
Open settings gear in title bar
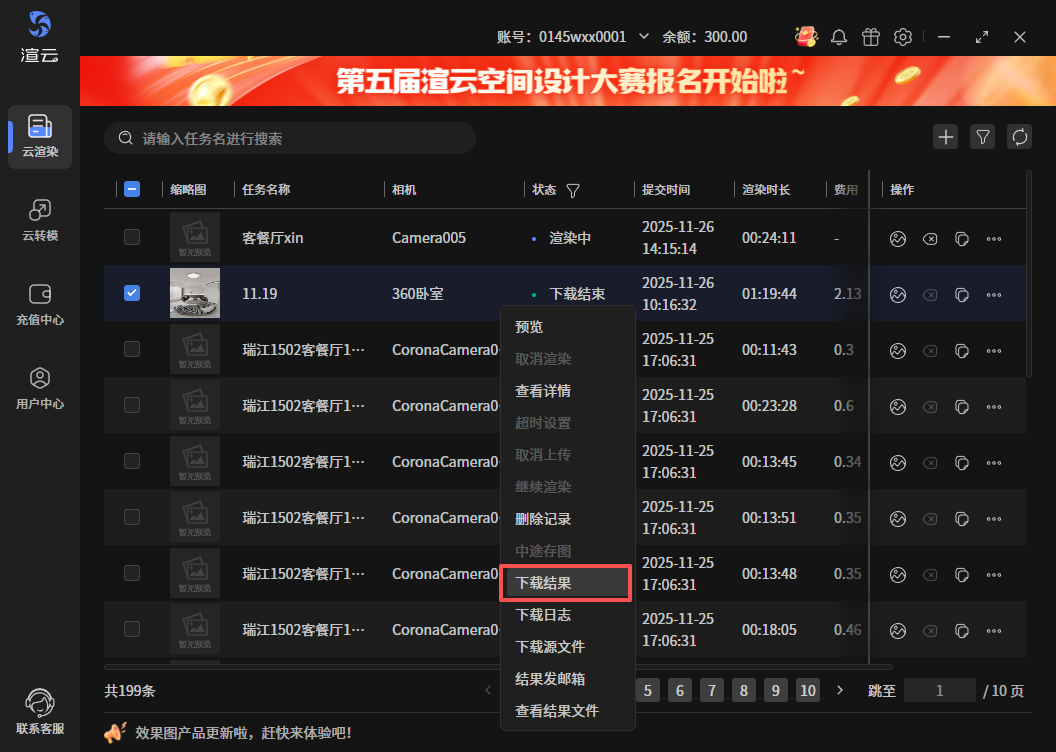tap(903, 37)
